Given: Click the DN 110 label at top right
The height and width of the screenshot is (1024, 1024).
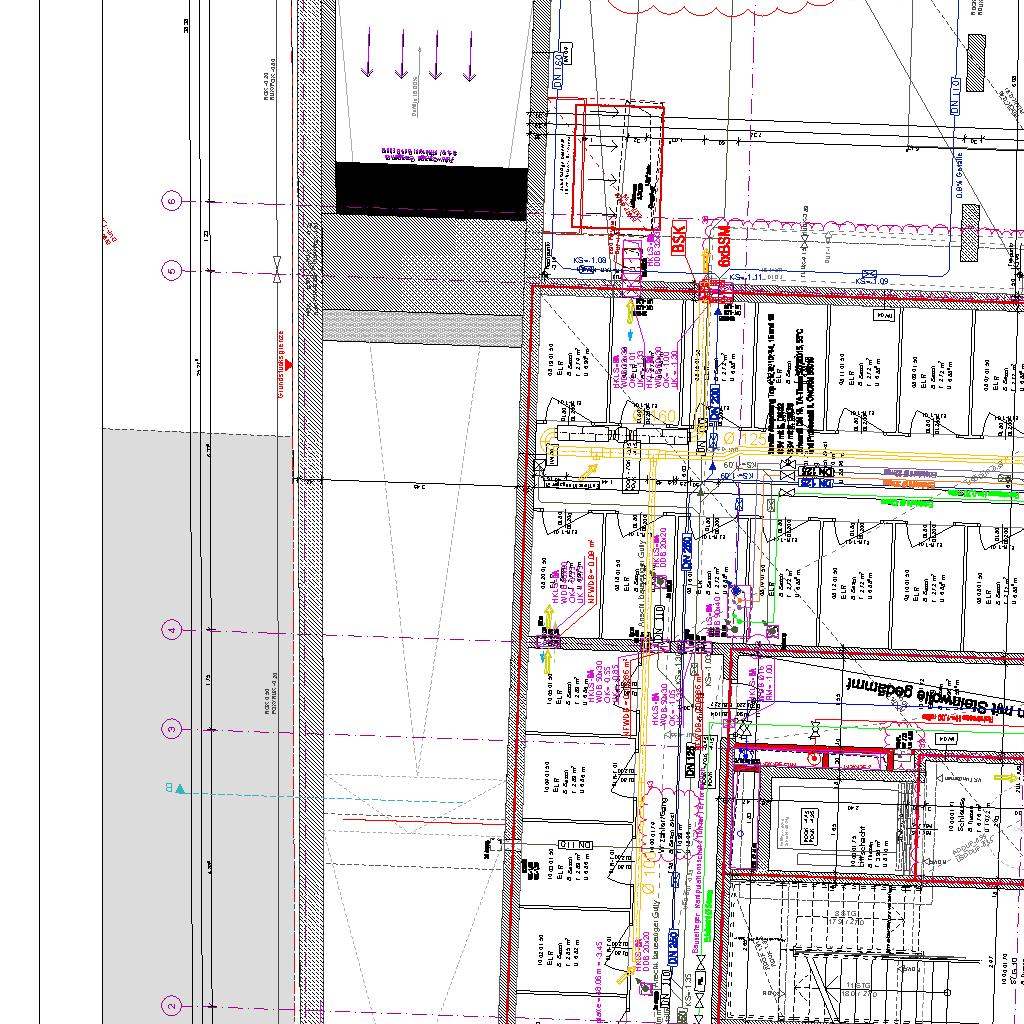Looking at the screenshot, I should (954, 96).
